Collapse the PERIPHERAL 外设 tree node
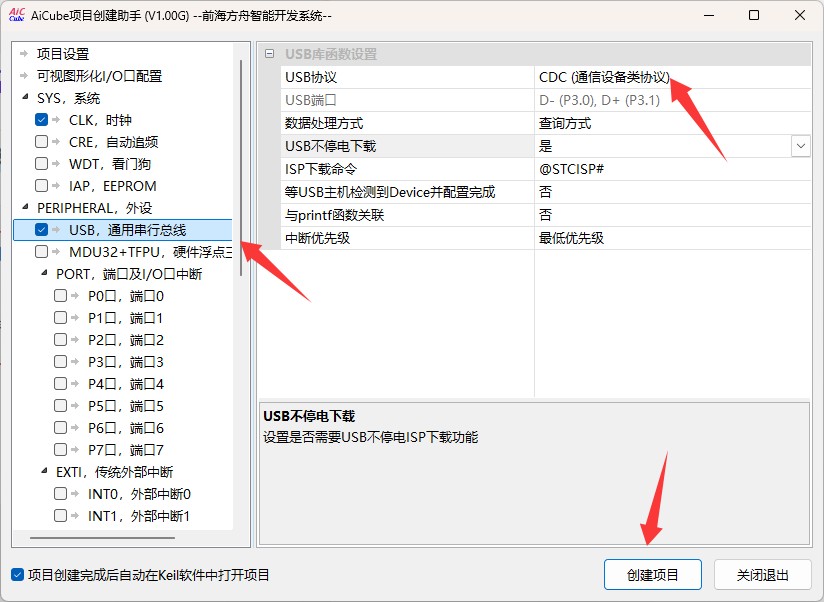Image resolution: width=824 pixels, height=602 pixels. click(25, 207)
